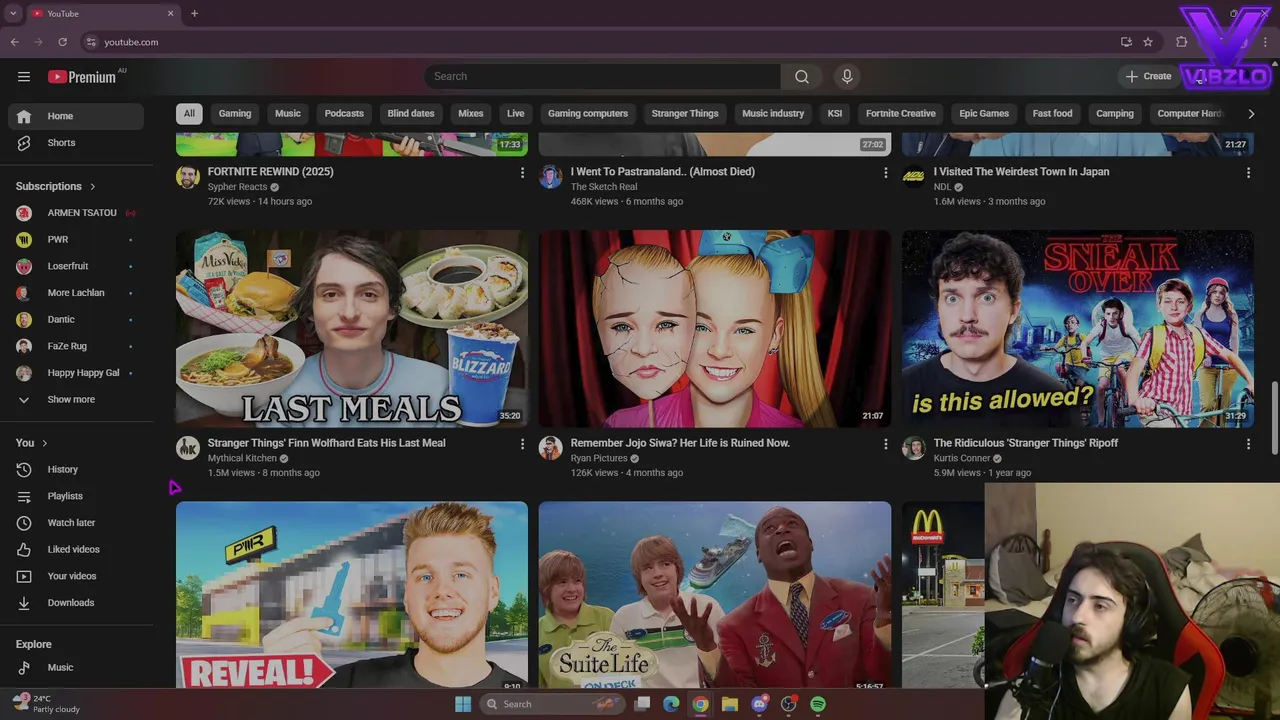This screenshot has height=720, width=1280.
Task: Open Ryan Pictures channel avatar
Action: [551, 448]
